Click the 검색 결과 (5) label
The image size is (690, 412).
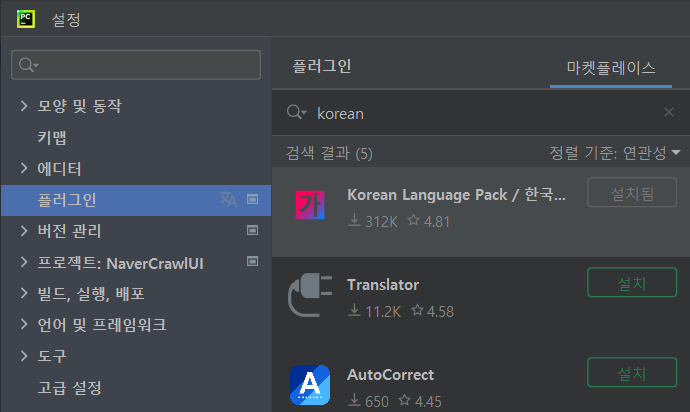pos(329,154)
